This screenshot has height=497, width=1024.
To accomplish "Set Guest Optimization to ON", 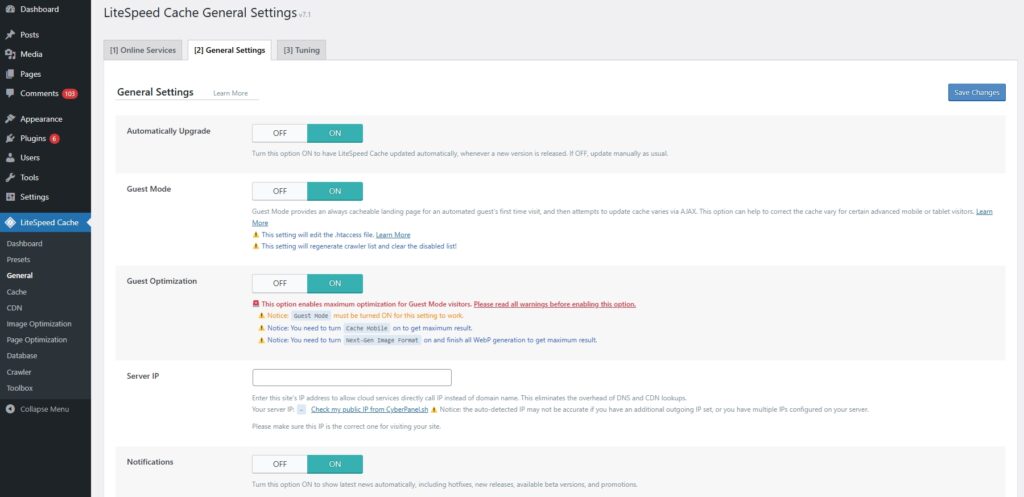I will click(x=335, y=283).
